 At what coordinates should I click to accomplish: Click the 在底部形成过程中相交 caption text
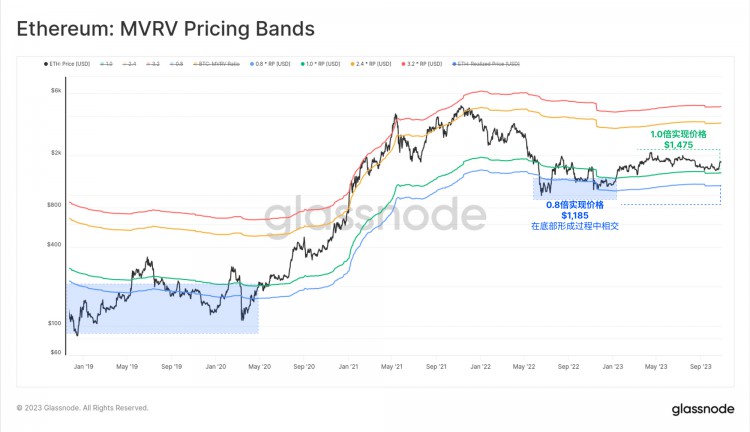pos(575,226)
